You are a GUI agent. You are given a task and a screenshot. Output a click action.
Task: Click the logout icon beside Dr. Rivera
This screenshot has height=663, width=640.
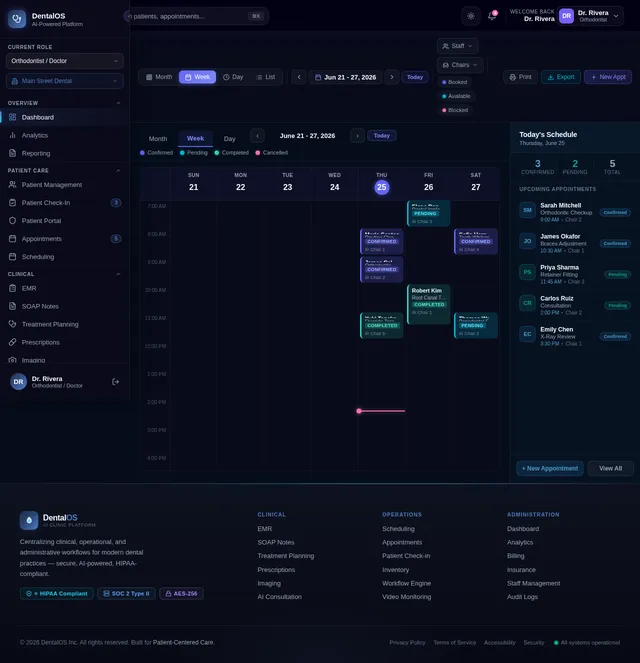115,382
